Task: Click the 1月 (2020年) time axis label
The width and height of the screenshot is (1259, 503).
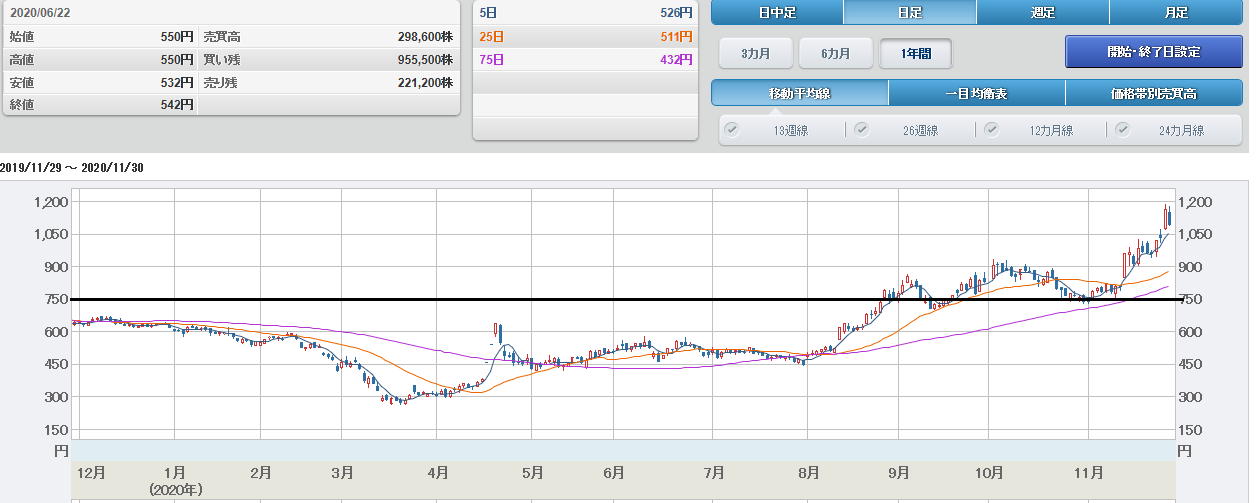Action: click(x=176, y=480)
